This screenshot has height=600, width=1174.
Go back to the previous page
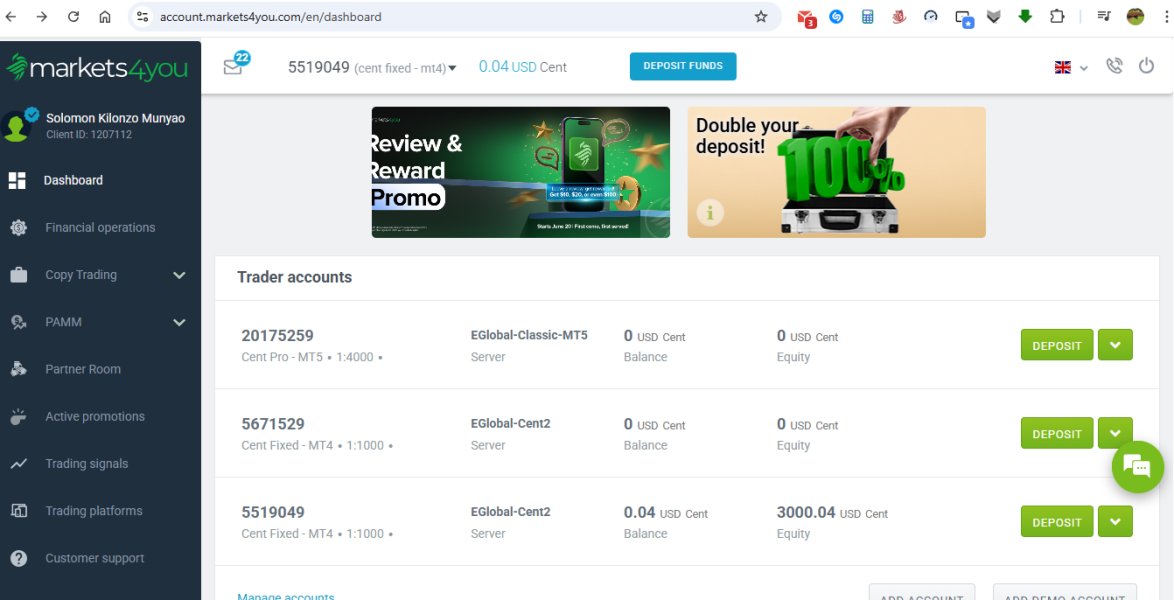point(10,16)
